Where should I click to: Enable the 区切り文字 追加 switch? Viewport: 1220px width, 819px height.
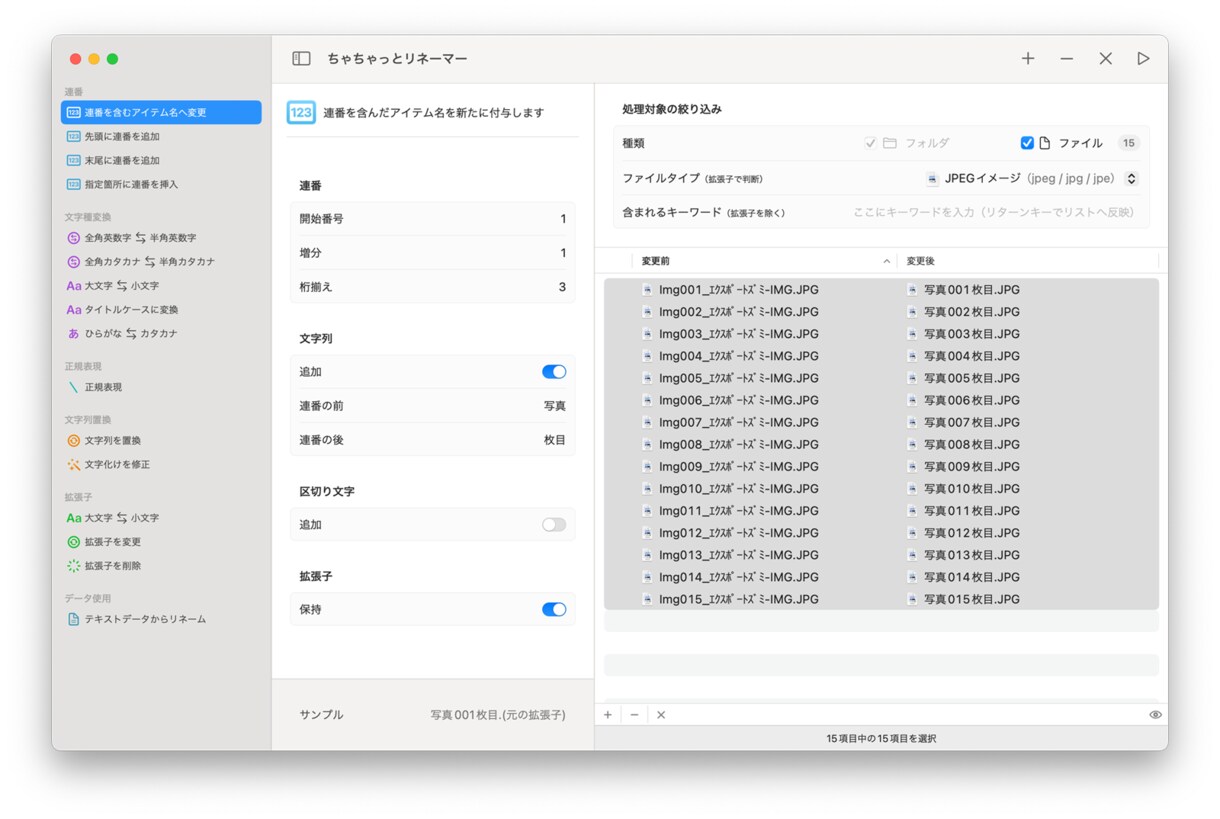tap(554, 525)
